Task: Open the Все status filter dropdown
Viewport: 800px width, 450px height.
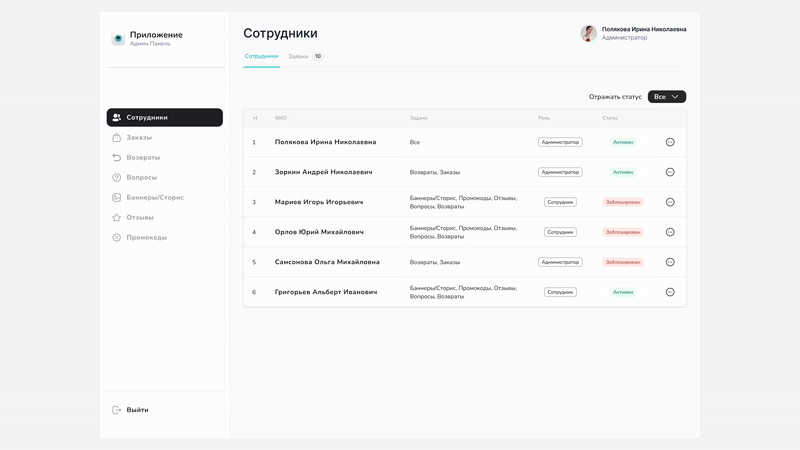Action: (667, 96)
